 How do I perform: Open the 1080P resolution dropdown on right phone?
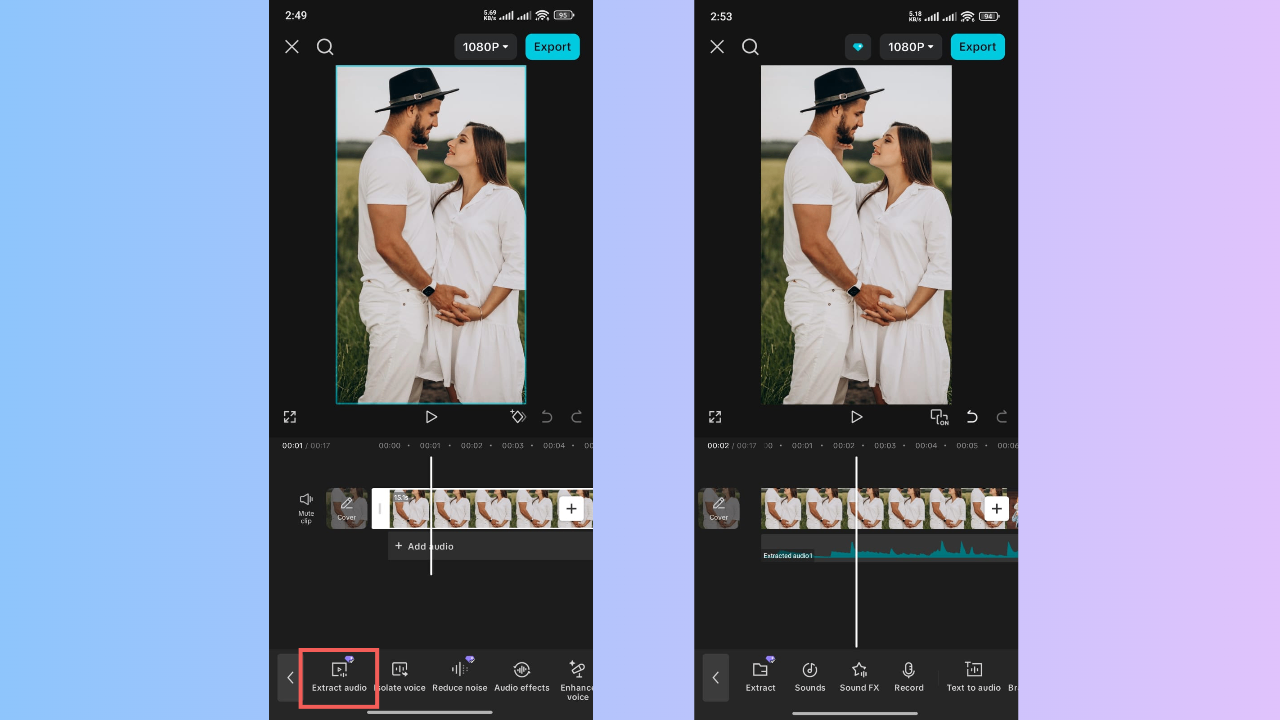(x=910, y=47)
